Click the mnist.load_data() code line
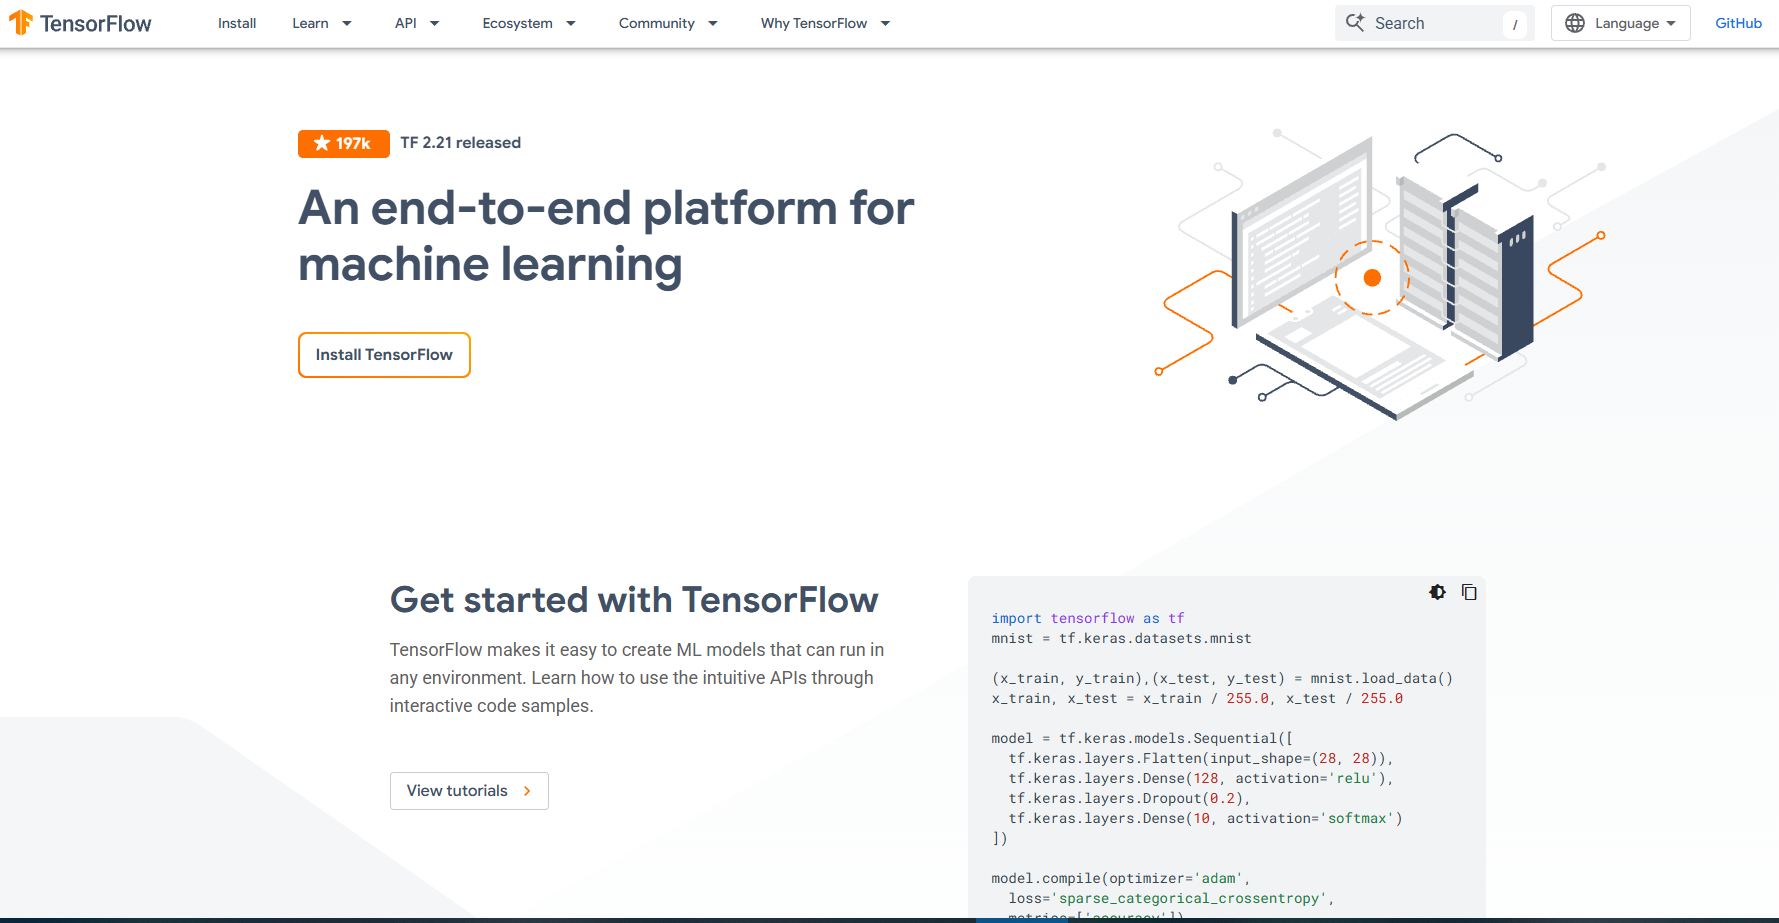Viewport: 1779px width, 923px height. tap(1222, 679)
